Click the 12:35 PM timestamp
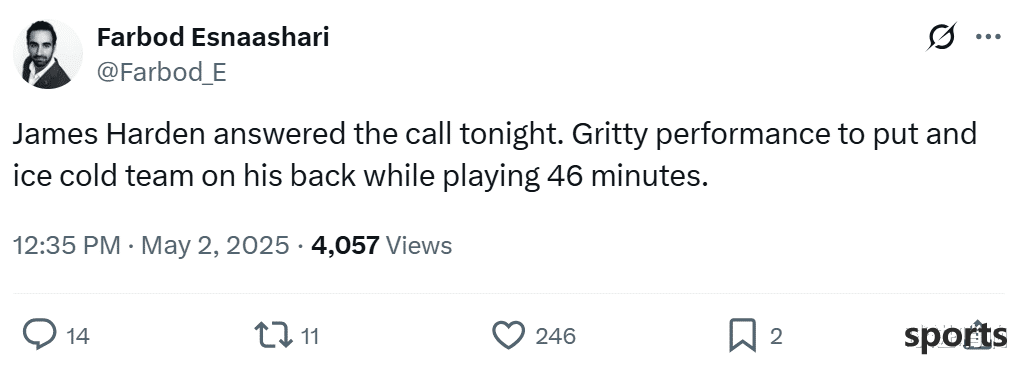The image size is (1022, 367). pos(66,246)
